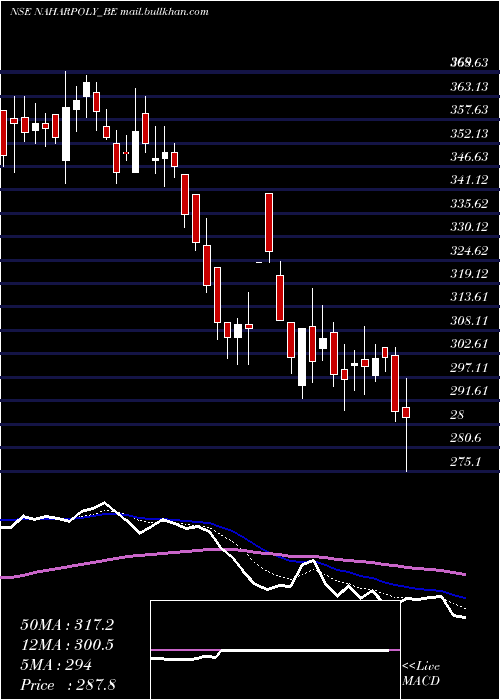500x700 pixels.
Task: Click the last candlestick with long lower wick
Action: pyautogui.click(x=406, y=425)
